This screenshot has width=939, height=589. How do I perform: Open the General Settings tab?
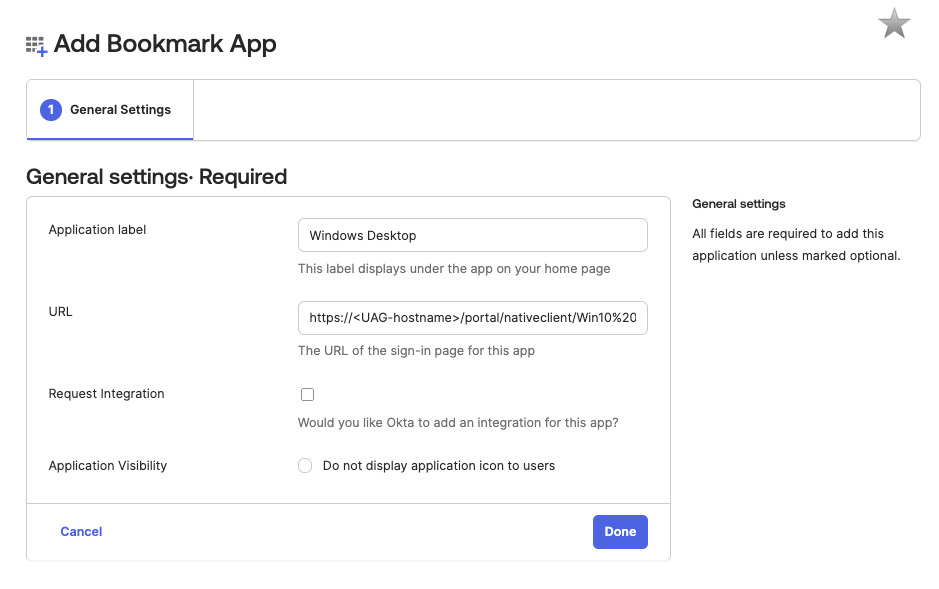110,110
